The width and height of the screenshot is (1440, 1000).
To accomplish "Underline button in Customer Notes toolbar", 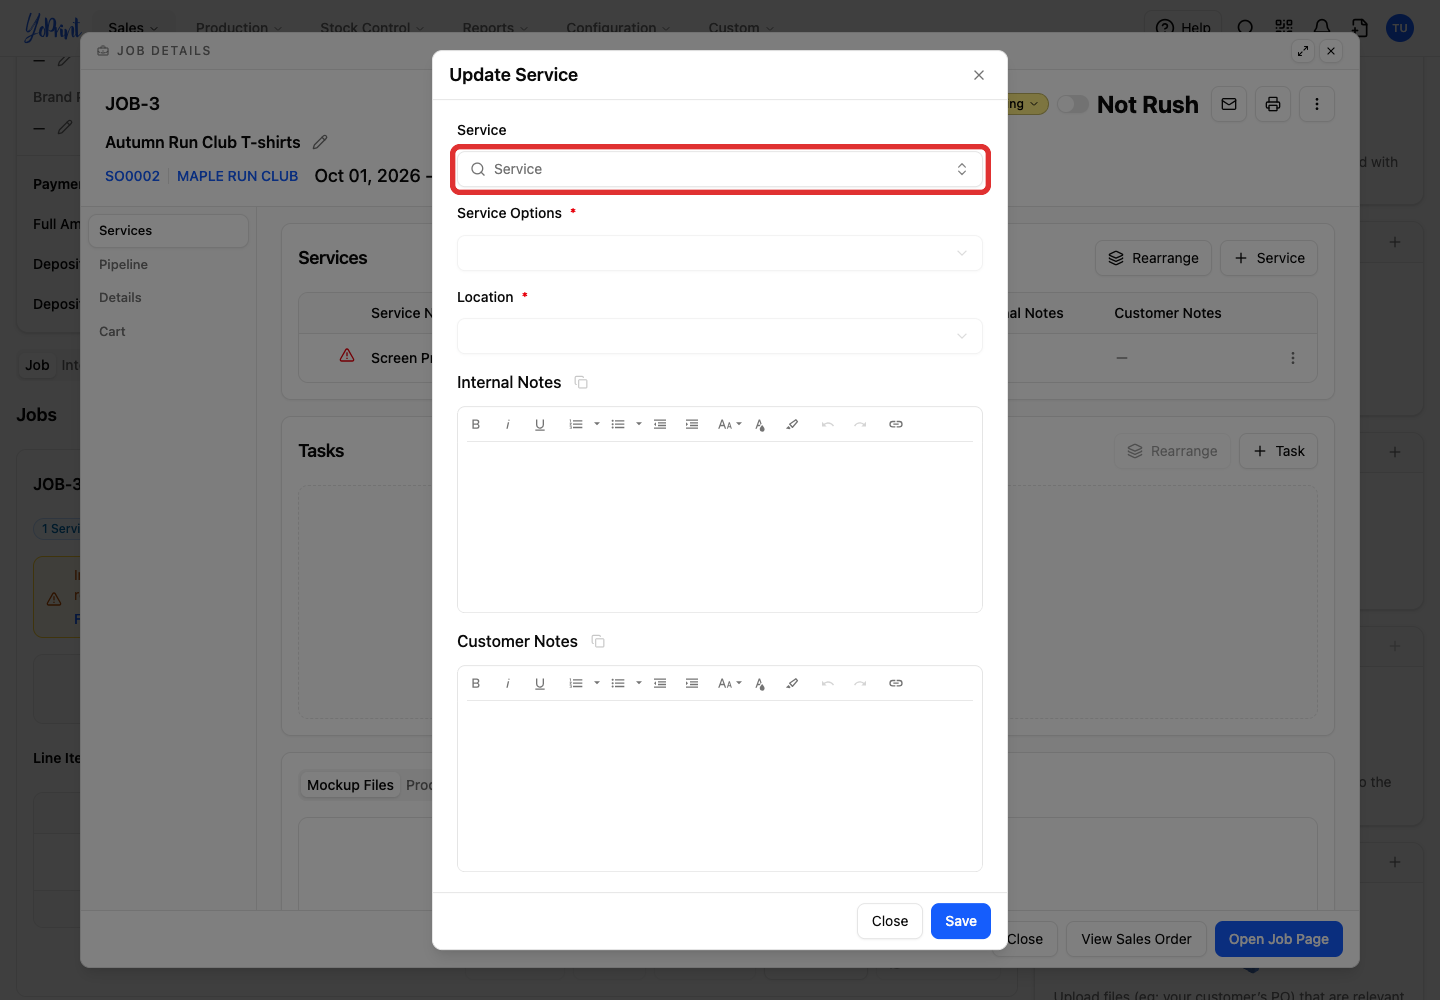I will pos(540,683).
